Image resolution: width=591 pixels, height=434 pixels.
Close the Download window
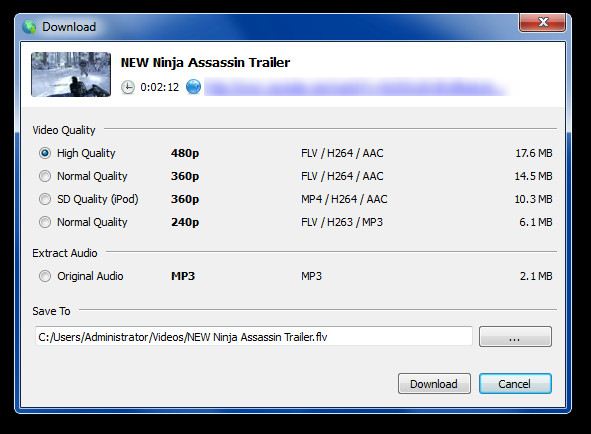[543, 22]
